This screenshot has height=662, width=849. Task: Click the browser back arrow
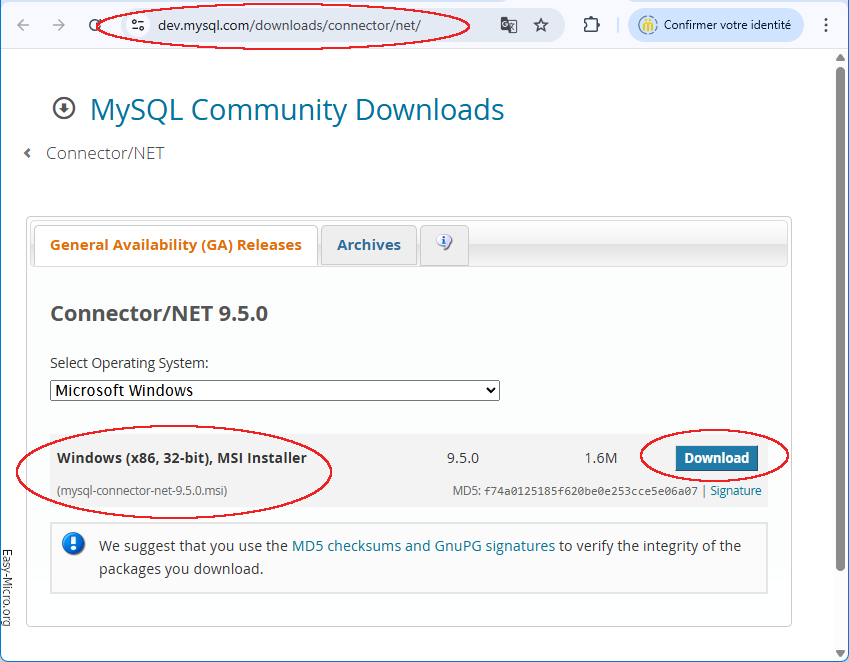23,25
